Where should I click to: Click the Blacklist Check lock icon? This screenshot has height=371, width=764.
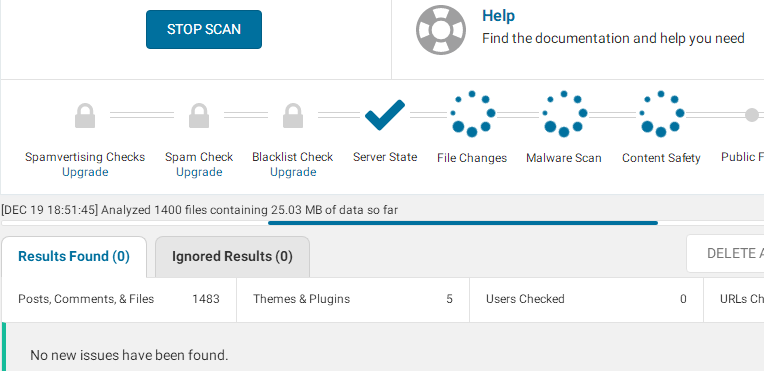coord(293,116)
